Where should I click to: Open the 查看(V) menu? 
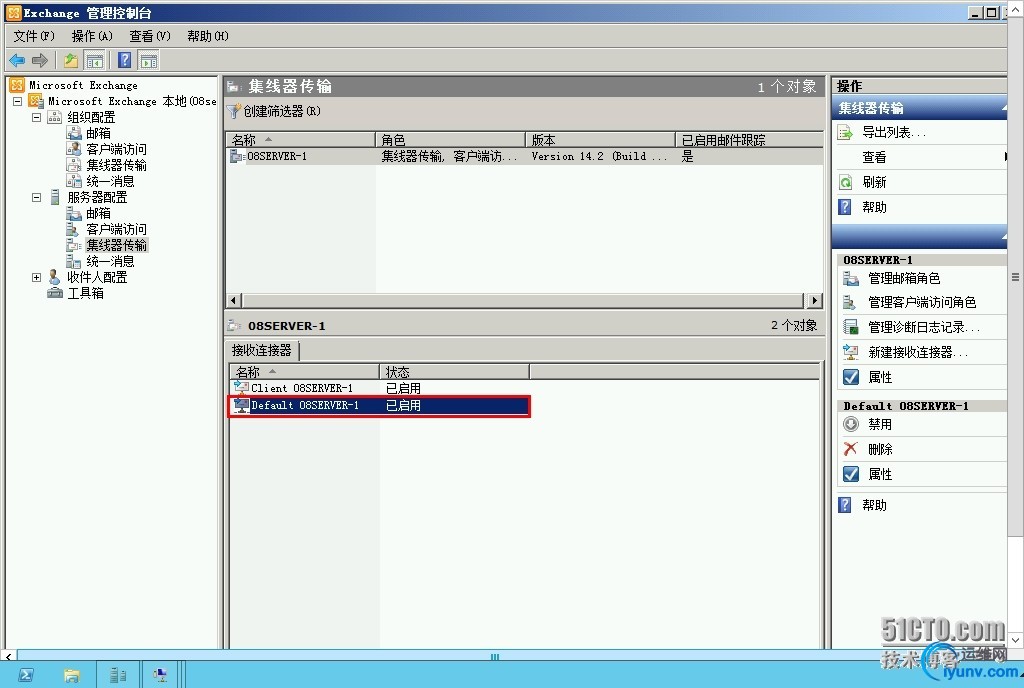pos(150,36)
